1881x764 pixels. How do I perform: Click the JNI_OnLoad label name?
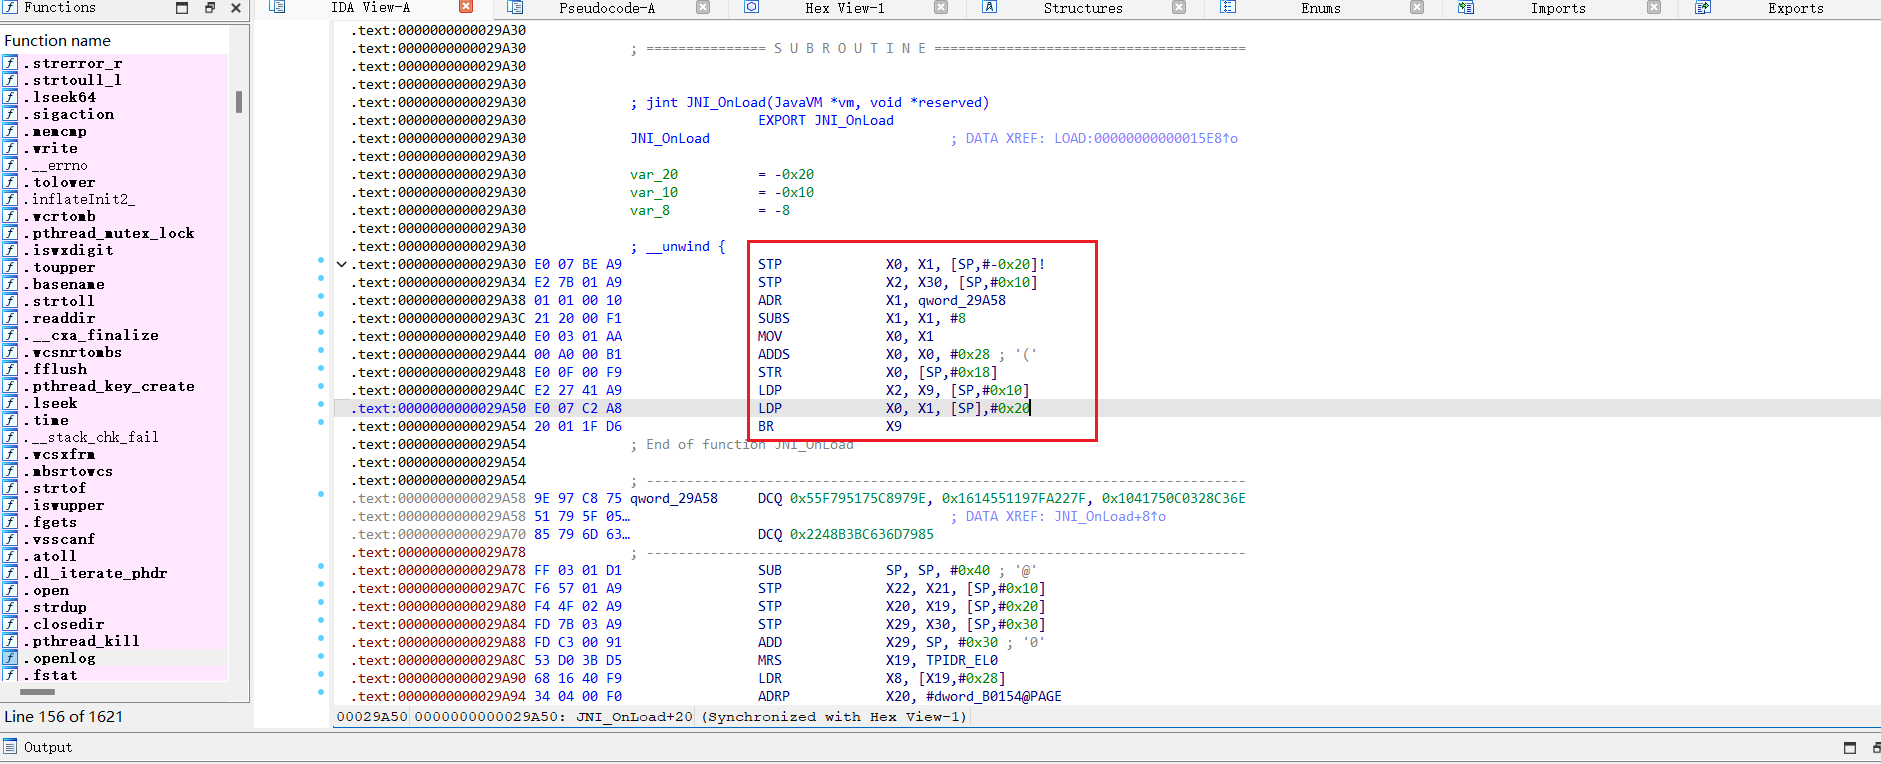[669, 139]
